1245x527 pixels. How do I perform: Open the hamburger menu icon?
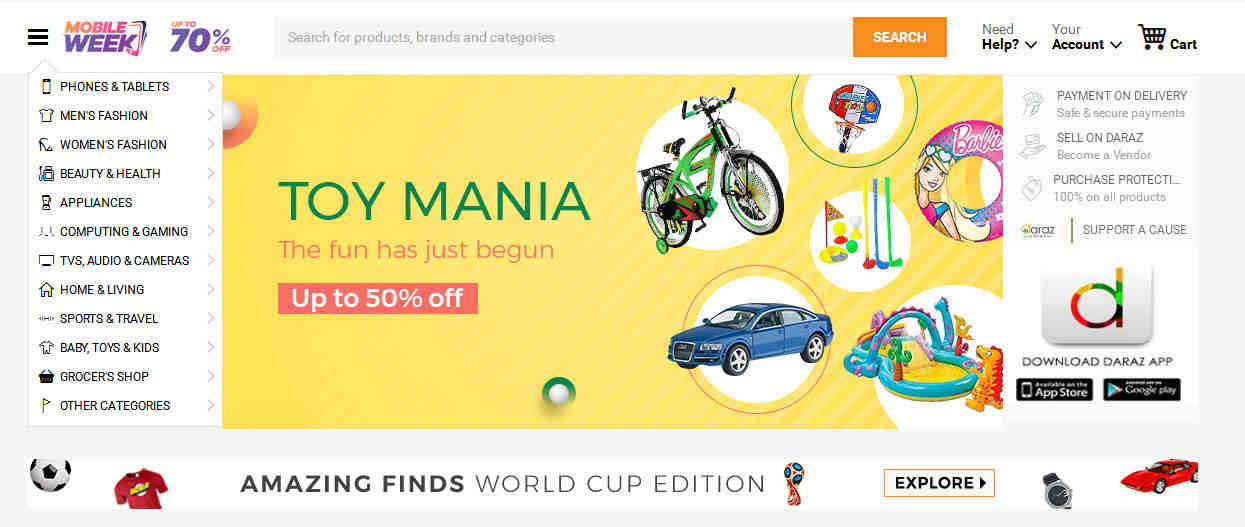[x=38, y=38]
